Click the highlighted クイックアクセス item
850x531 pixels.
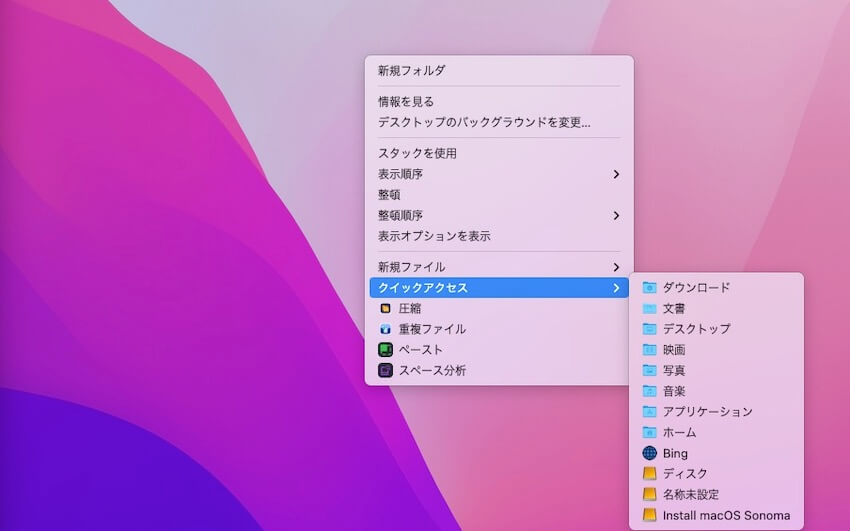[x=422, y=288]
